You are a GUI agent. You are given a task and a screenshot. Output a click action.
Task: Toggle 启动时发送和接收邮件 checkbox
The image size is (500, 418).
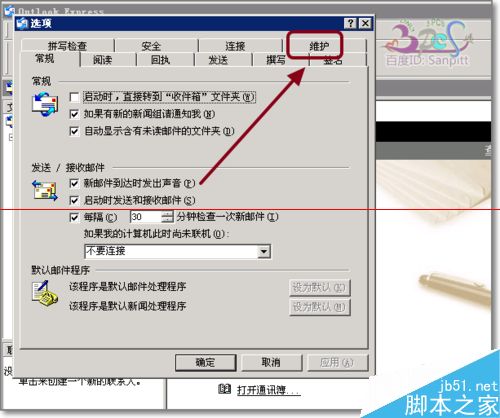pos(74,200)
